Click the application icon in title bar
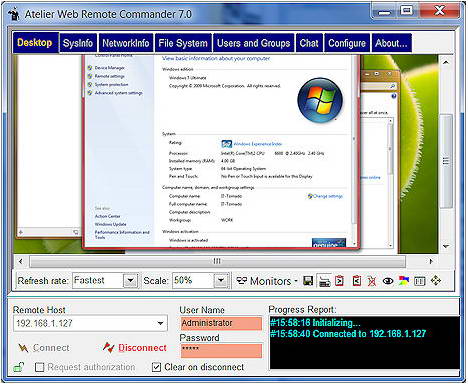Viewport: 468px width, 385px height. (14, 14)
